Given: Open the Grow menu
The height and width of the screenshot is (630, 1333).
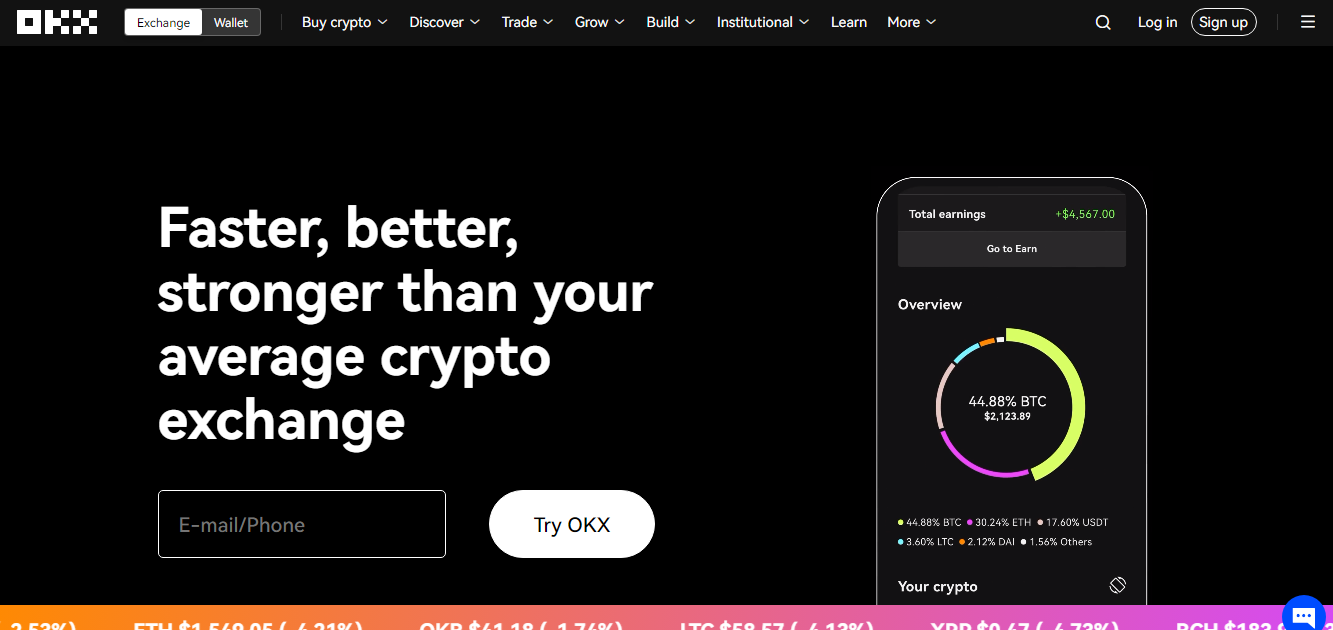Looking at the screenshot, I should click(x=600, y=22).
